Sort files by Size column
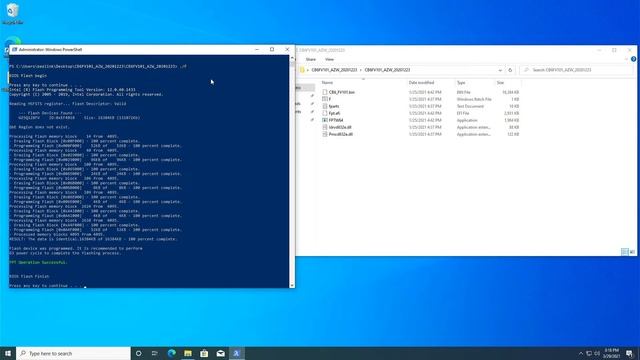Image resolution: width=640 pixels, height=360 pixels. coord(500,83)
